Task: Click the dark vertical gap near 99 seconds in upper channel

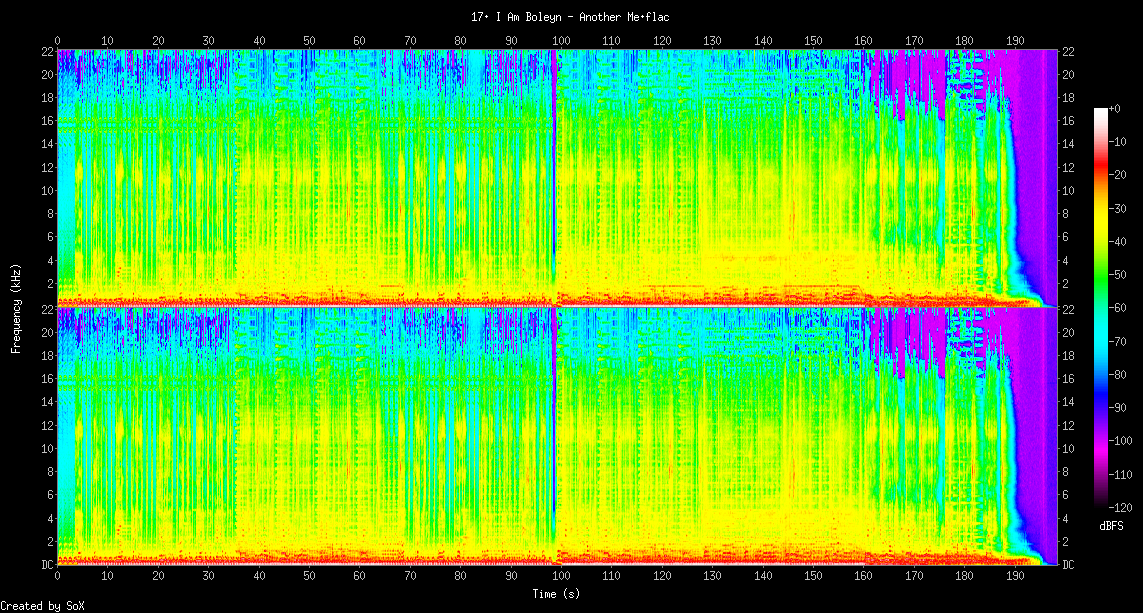Action: tap(554, 170)
